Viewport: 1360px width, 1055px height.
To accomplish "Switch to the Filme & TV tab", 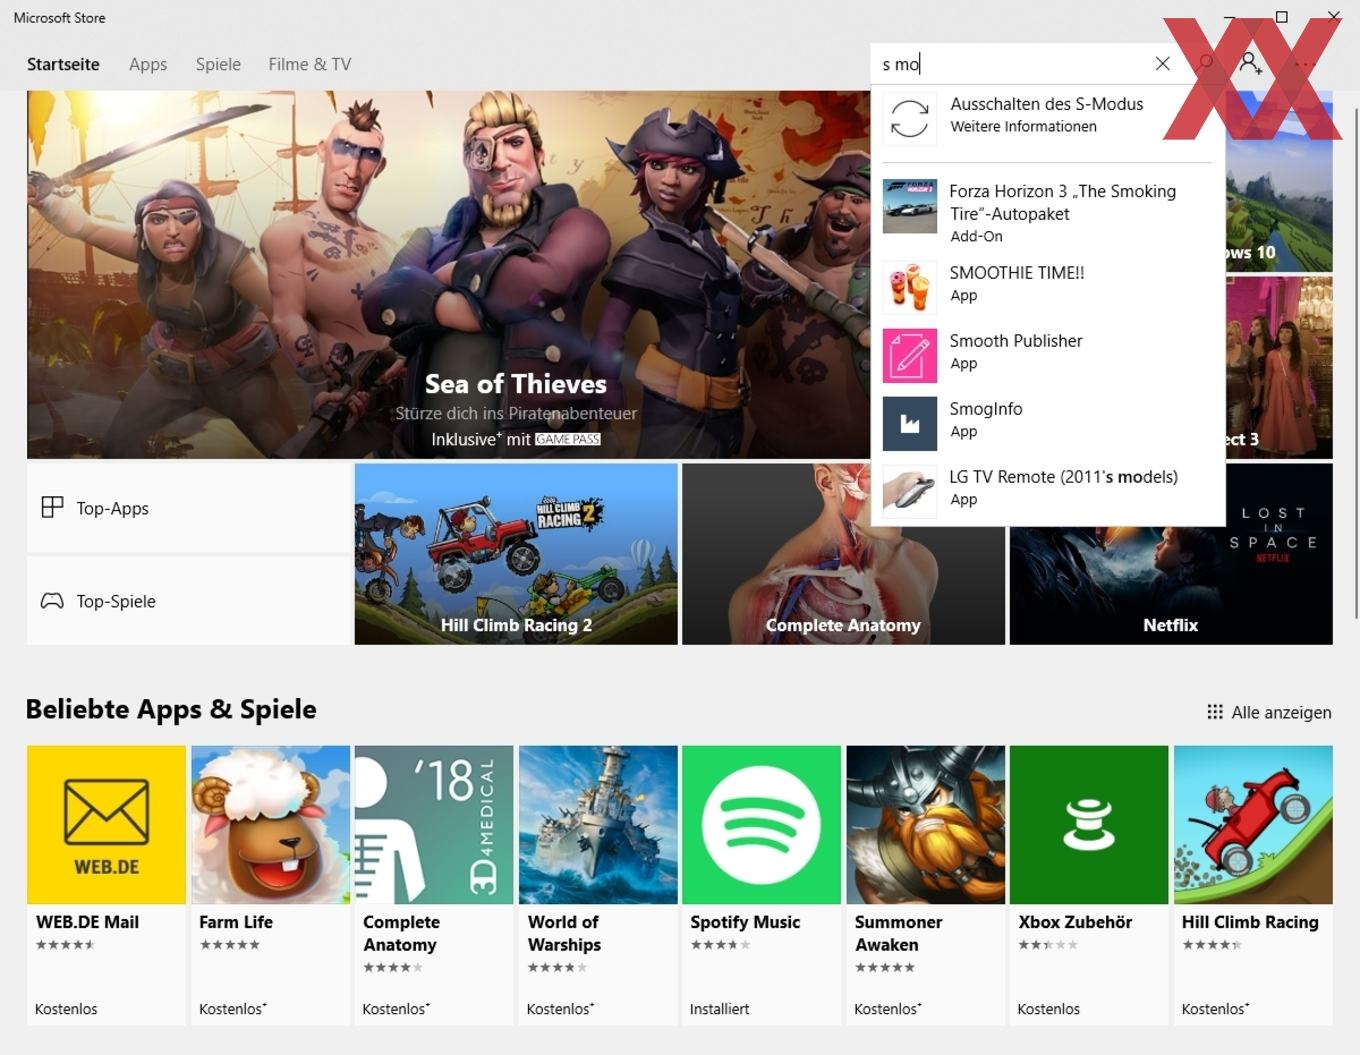I will (x=309, y=64).
